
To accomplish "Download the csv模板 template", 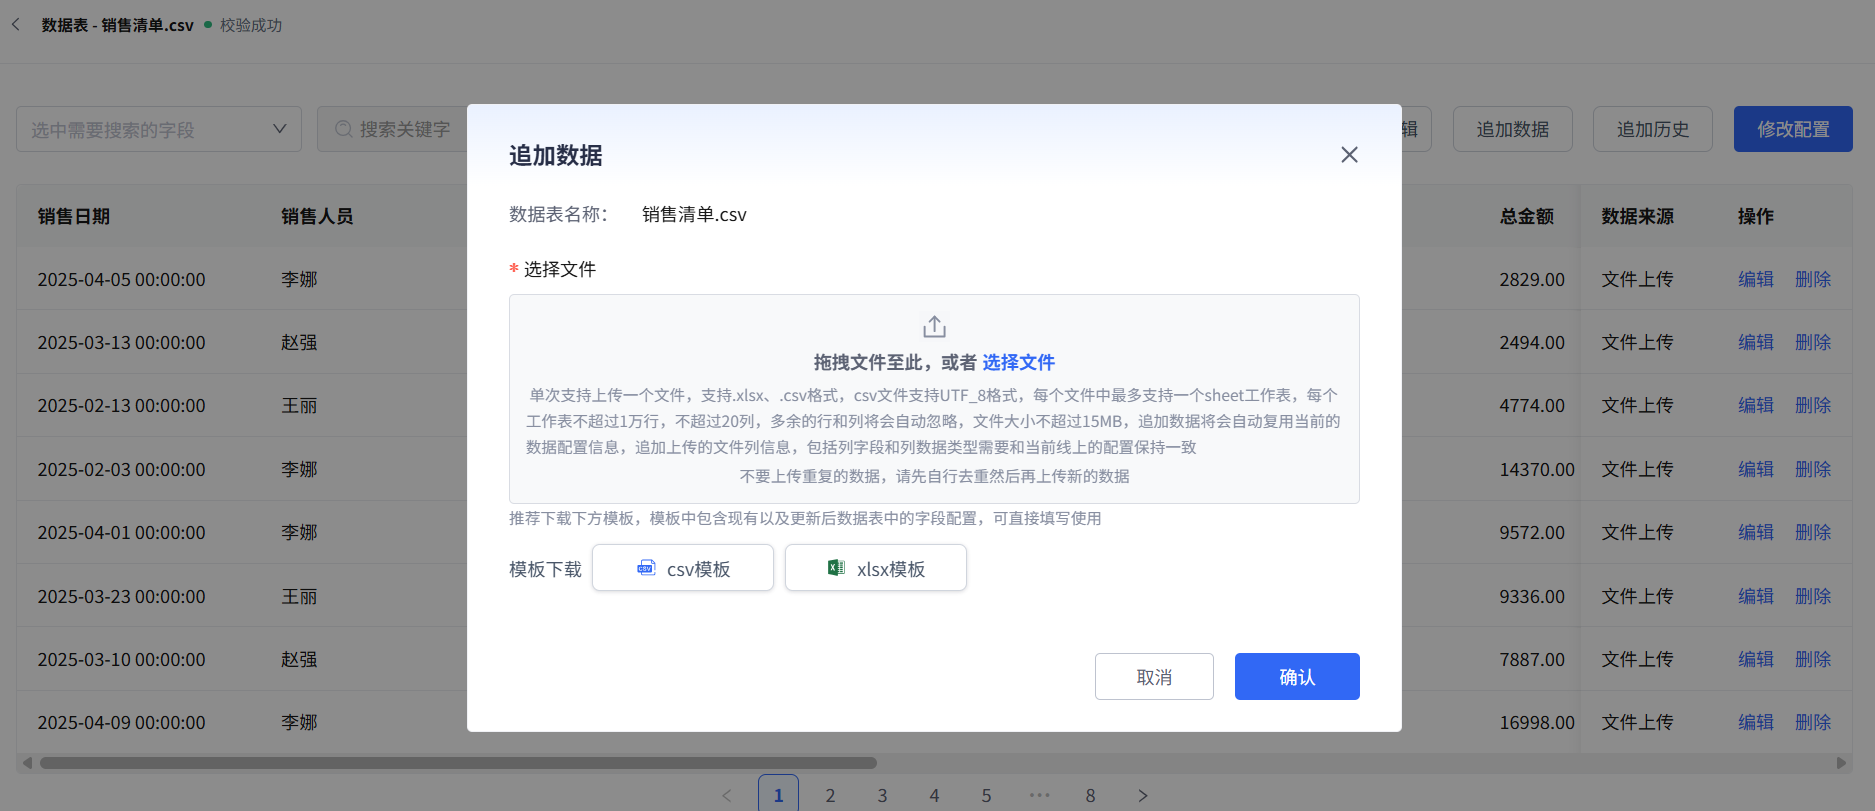I will coord(683,568).
